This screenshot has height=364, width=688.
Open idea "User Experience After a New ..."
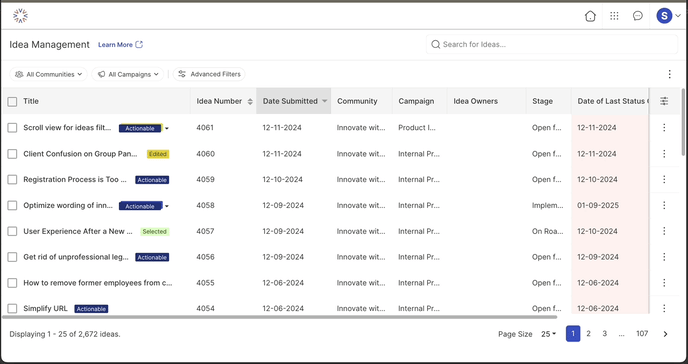pyautogui.click(x=78, y=231)
